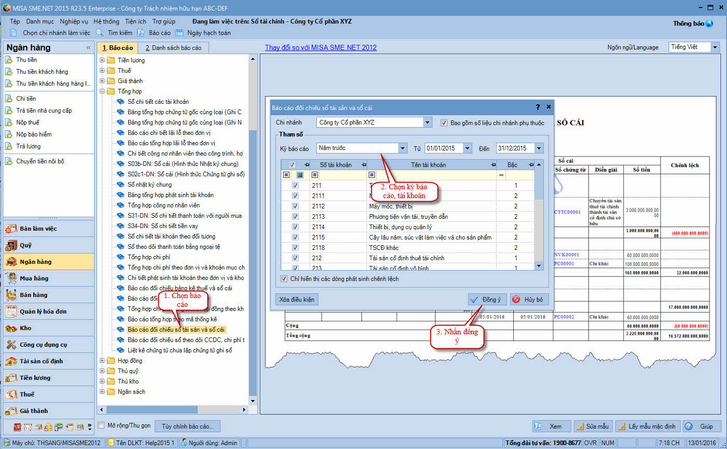The image size is (727, 449).
Task: Switch to 1. Báo cáo tab
Action: (117, 48)
